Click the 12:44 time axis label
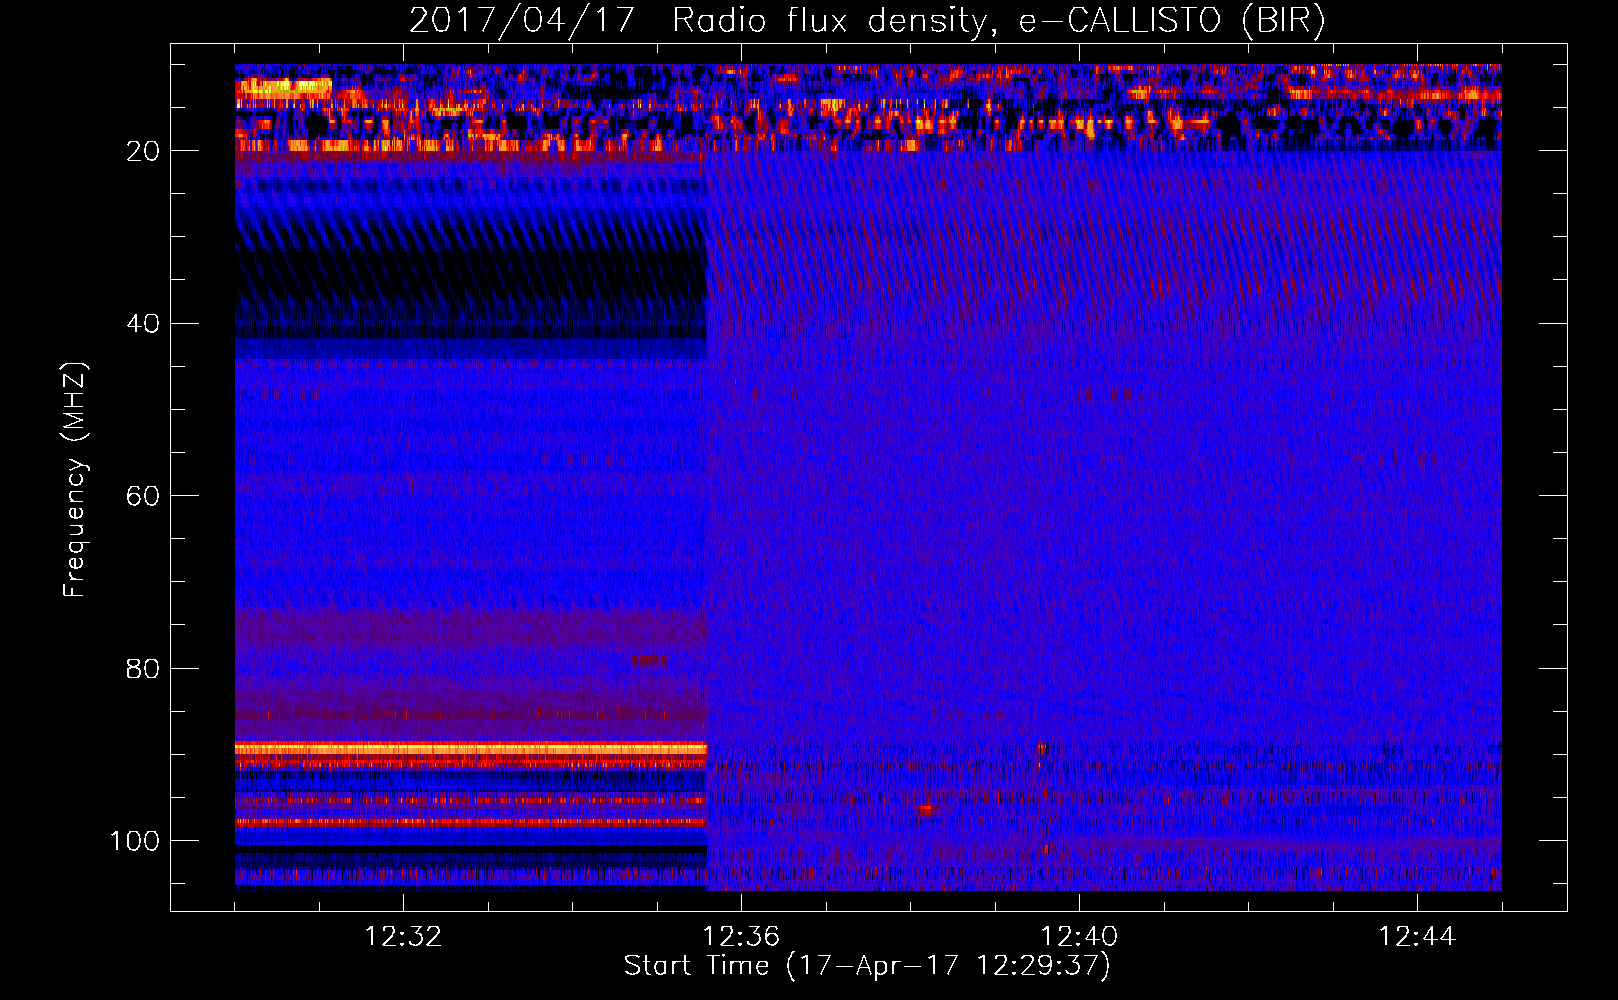Image resolution: width=1618 pixels, height=1000 pixels. [x=1417, y=937]
